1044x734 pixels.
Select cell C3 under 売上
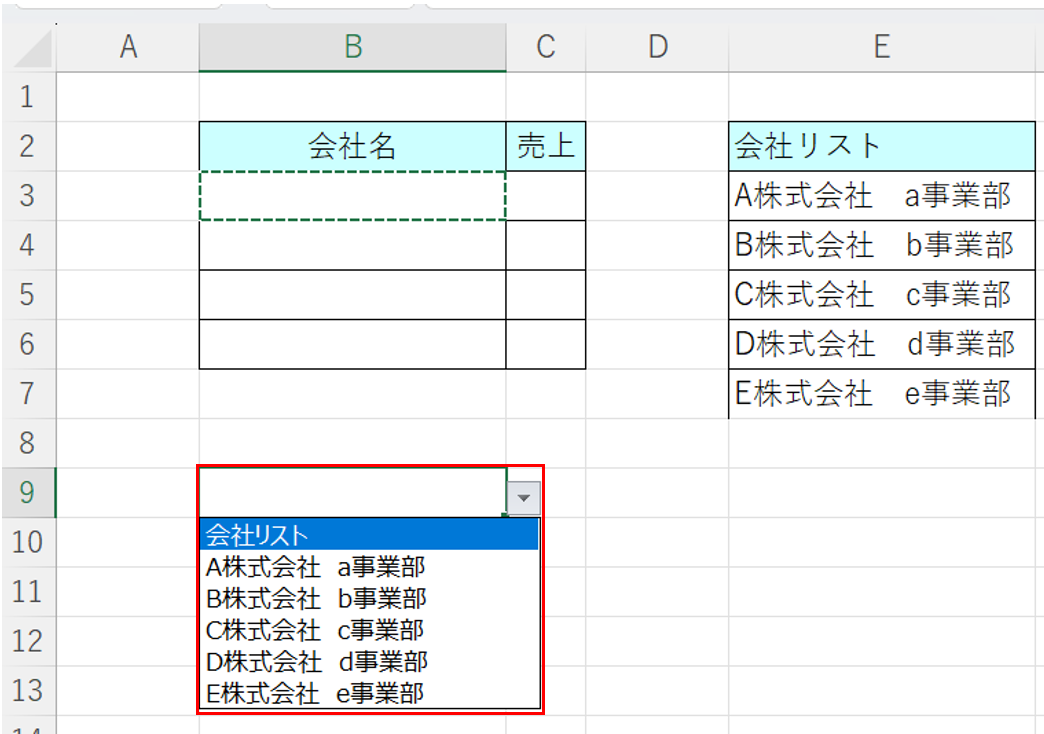coord(546,196)
